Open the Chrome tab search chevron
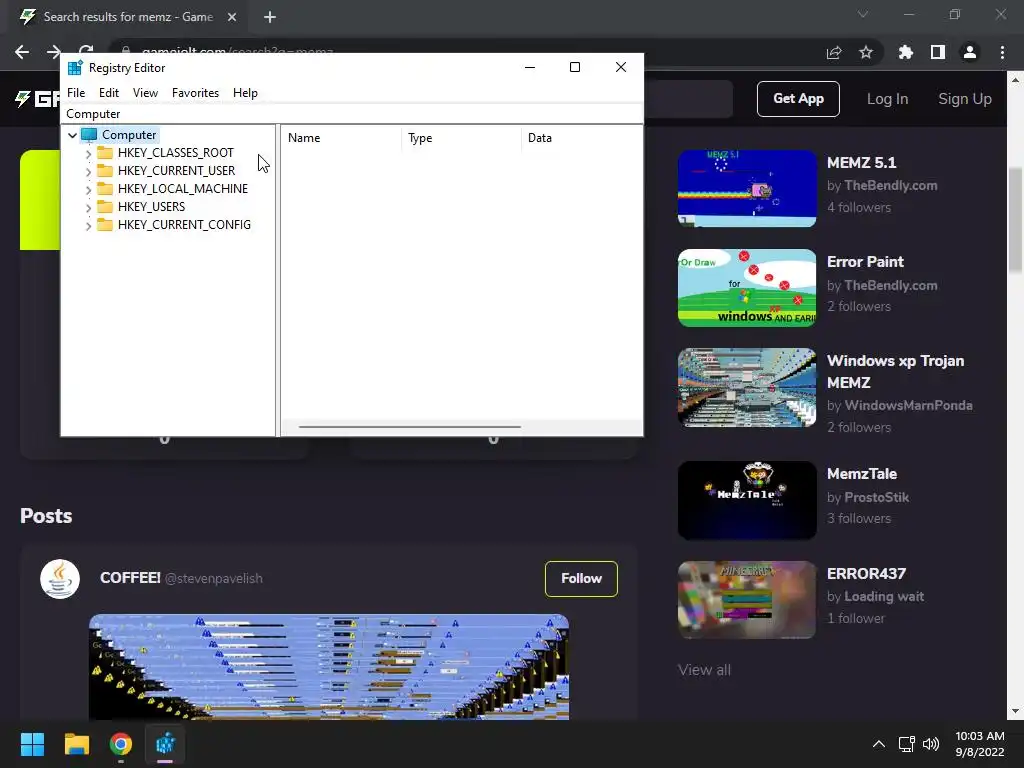Image resolution: width=1024 pixels, height=768 pixels. click(863, 14)
